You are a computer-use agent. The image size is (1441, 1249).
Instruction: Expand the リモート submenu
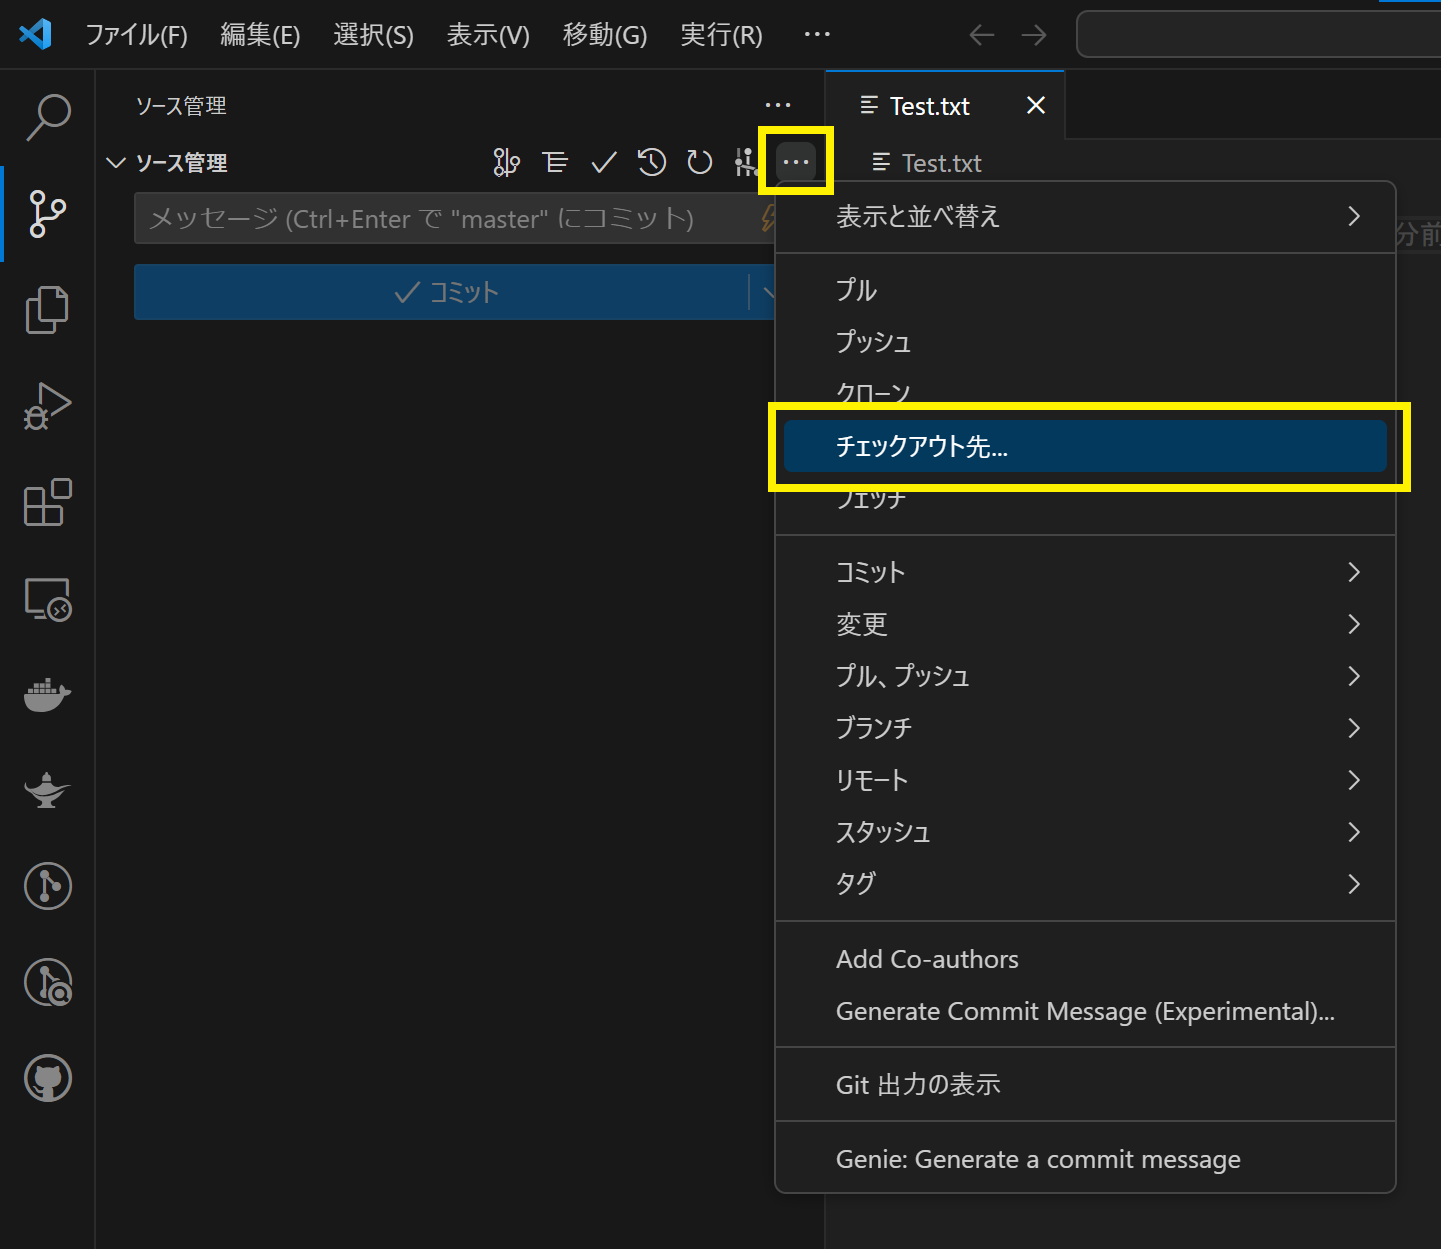tap(1085, 780)
